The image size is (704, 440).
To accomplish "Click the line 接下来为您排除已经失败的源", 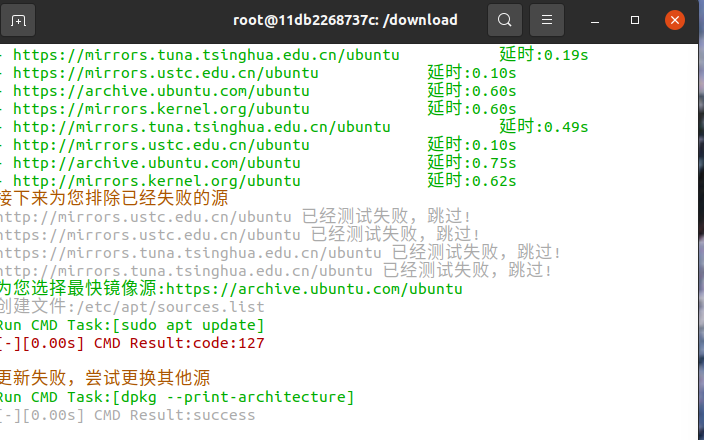I will pyautogui.click(x=114, y=198).
